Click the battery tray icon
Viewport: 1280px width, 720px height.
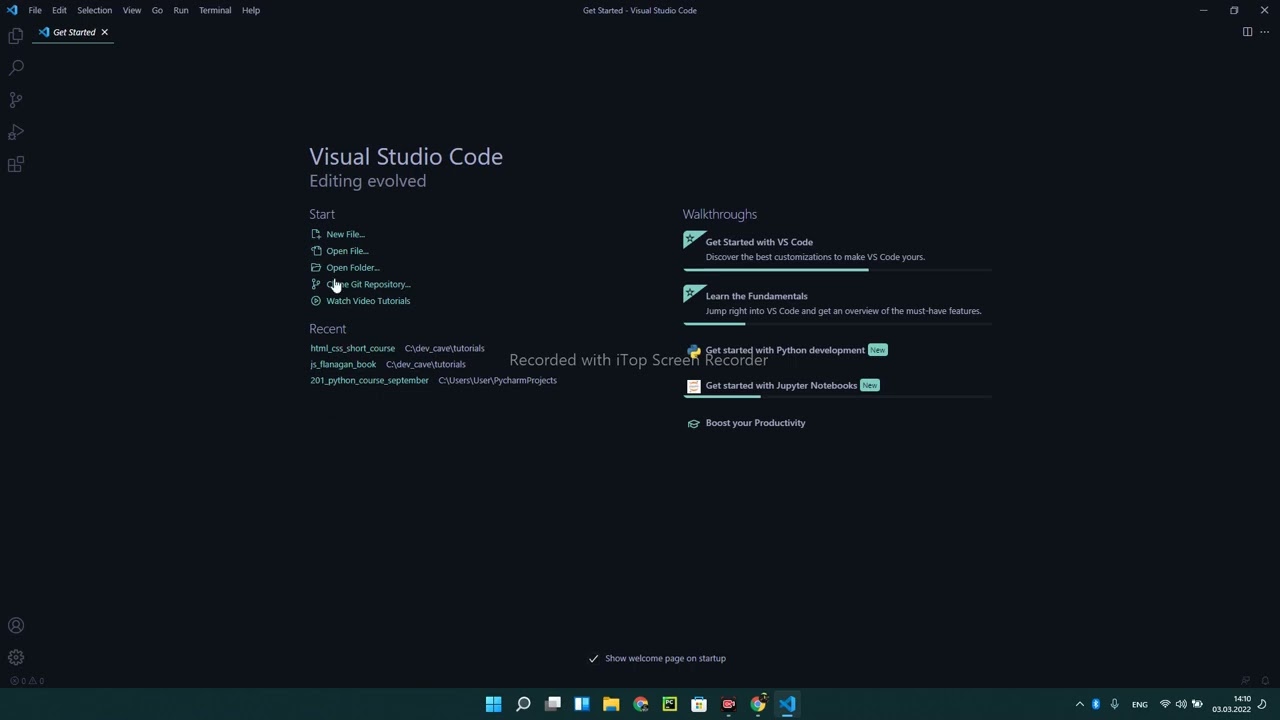[1197, 704]
